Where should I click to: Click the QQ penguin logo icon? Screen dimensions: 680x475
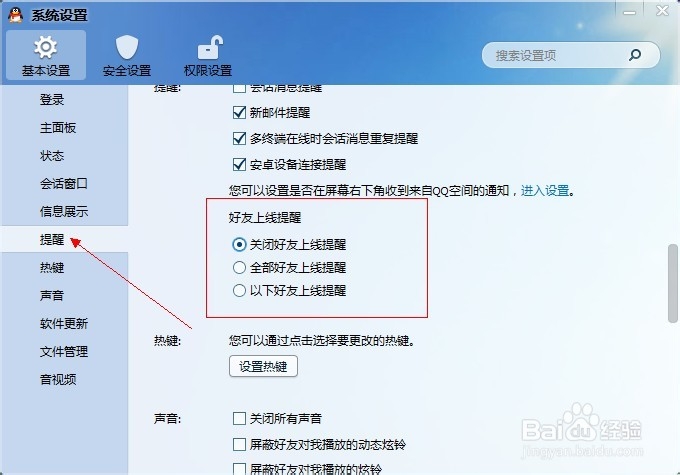16,15
